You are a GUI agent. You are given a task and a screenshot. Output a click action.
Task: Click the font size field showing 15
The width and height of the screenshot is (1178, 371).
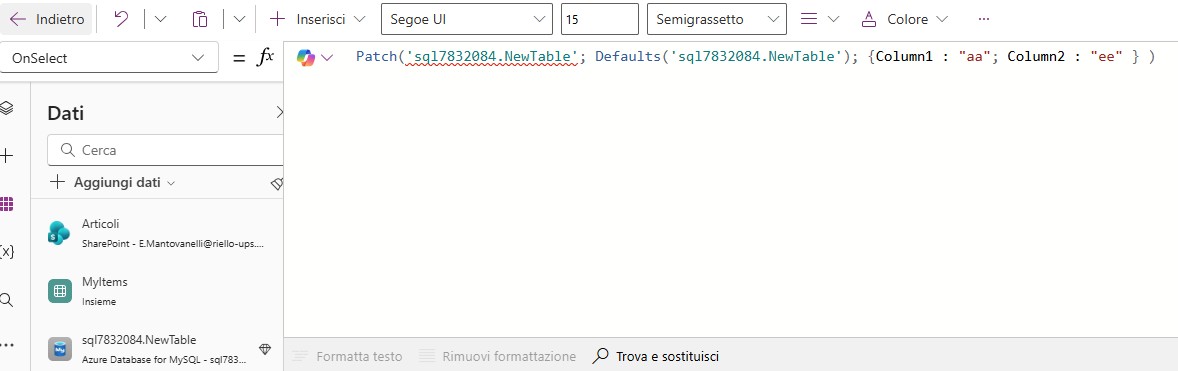point(600,20)
